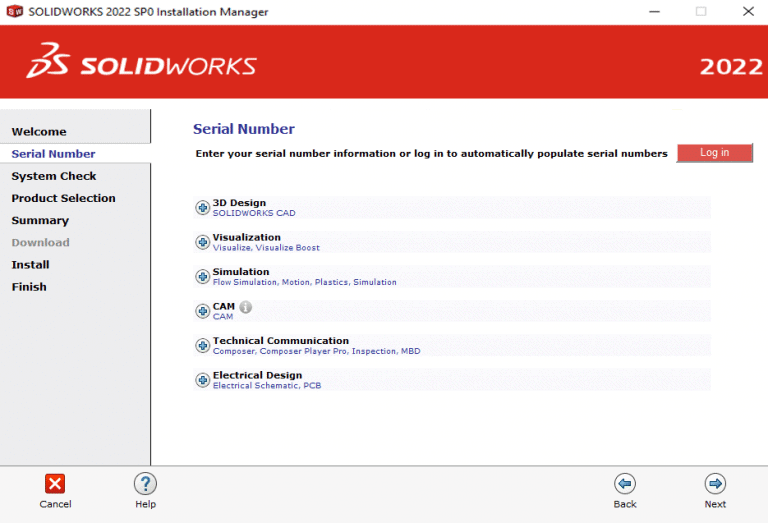Viewport: 768px width, 523px height.
Task: Open the System Check step
Action: point(54,176)
